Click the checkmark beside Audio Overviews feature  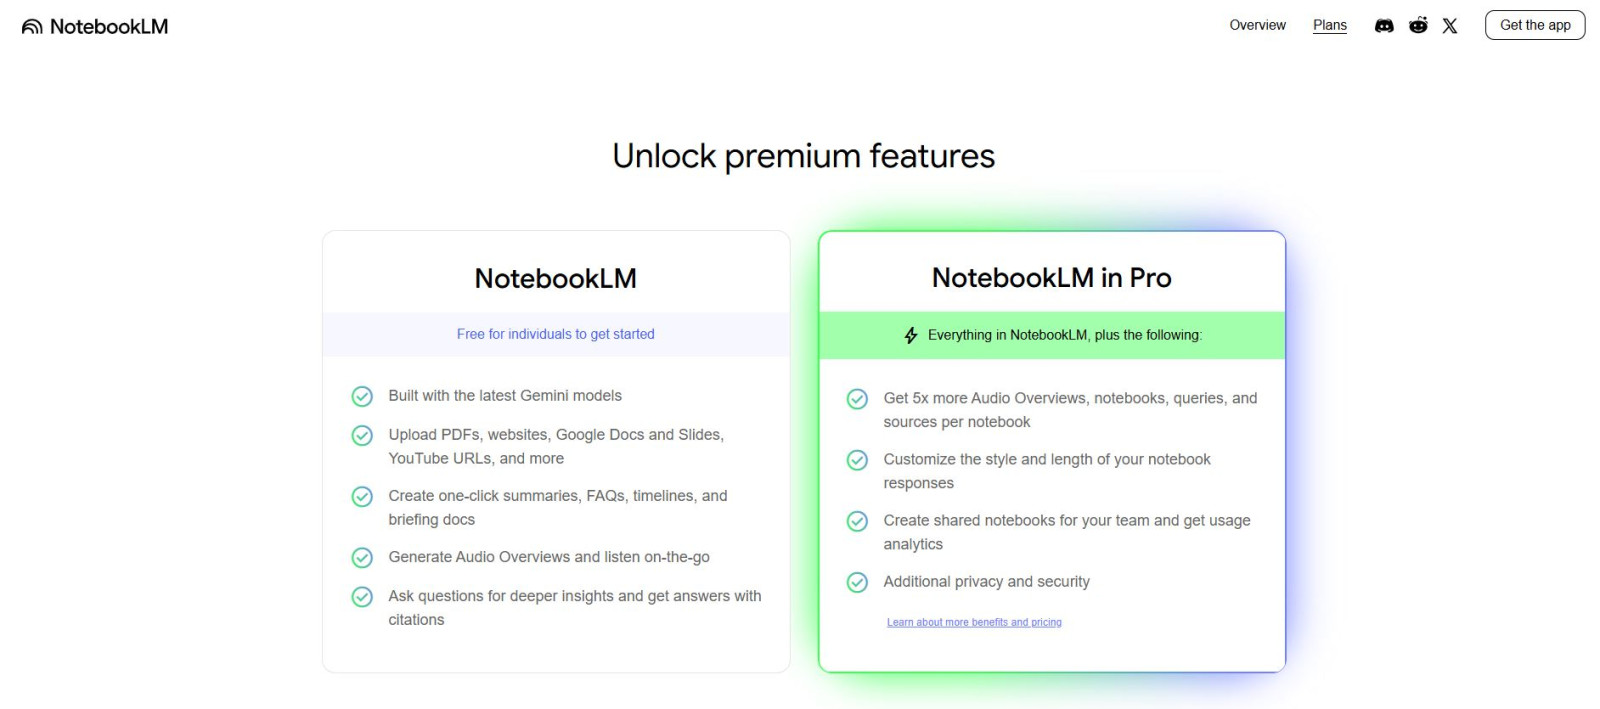362,557
